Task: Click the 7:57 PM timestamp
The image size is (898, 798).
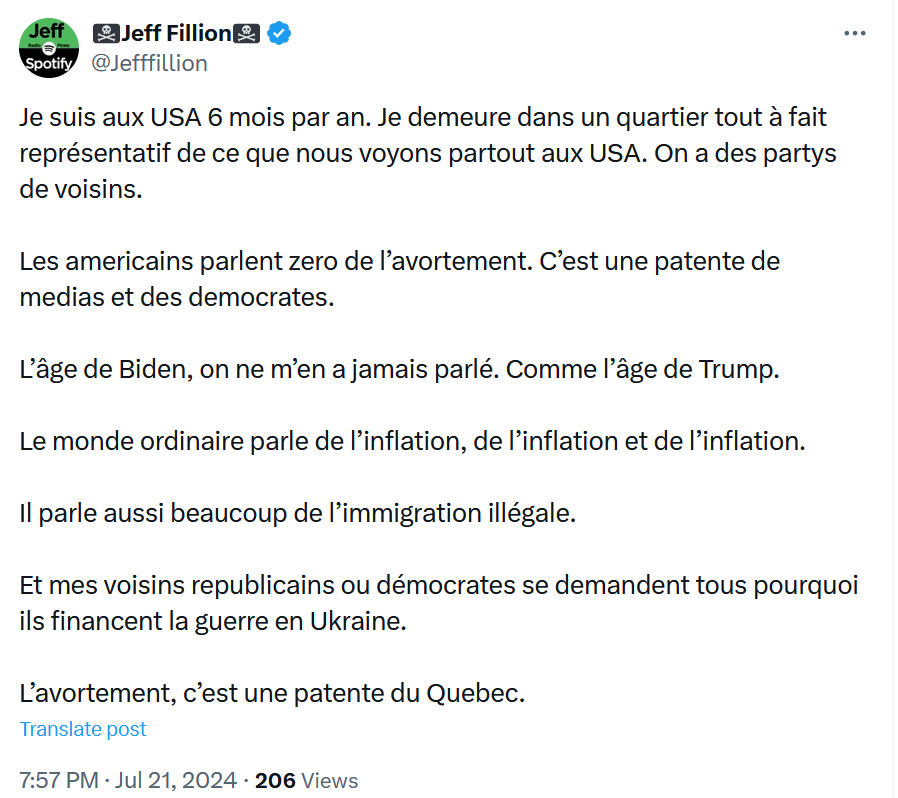Action: 59,780
